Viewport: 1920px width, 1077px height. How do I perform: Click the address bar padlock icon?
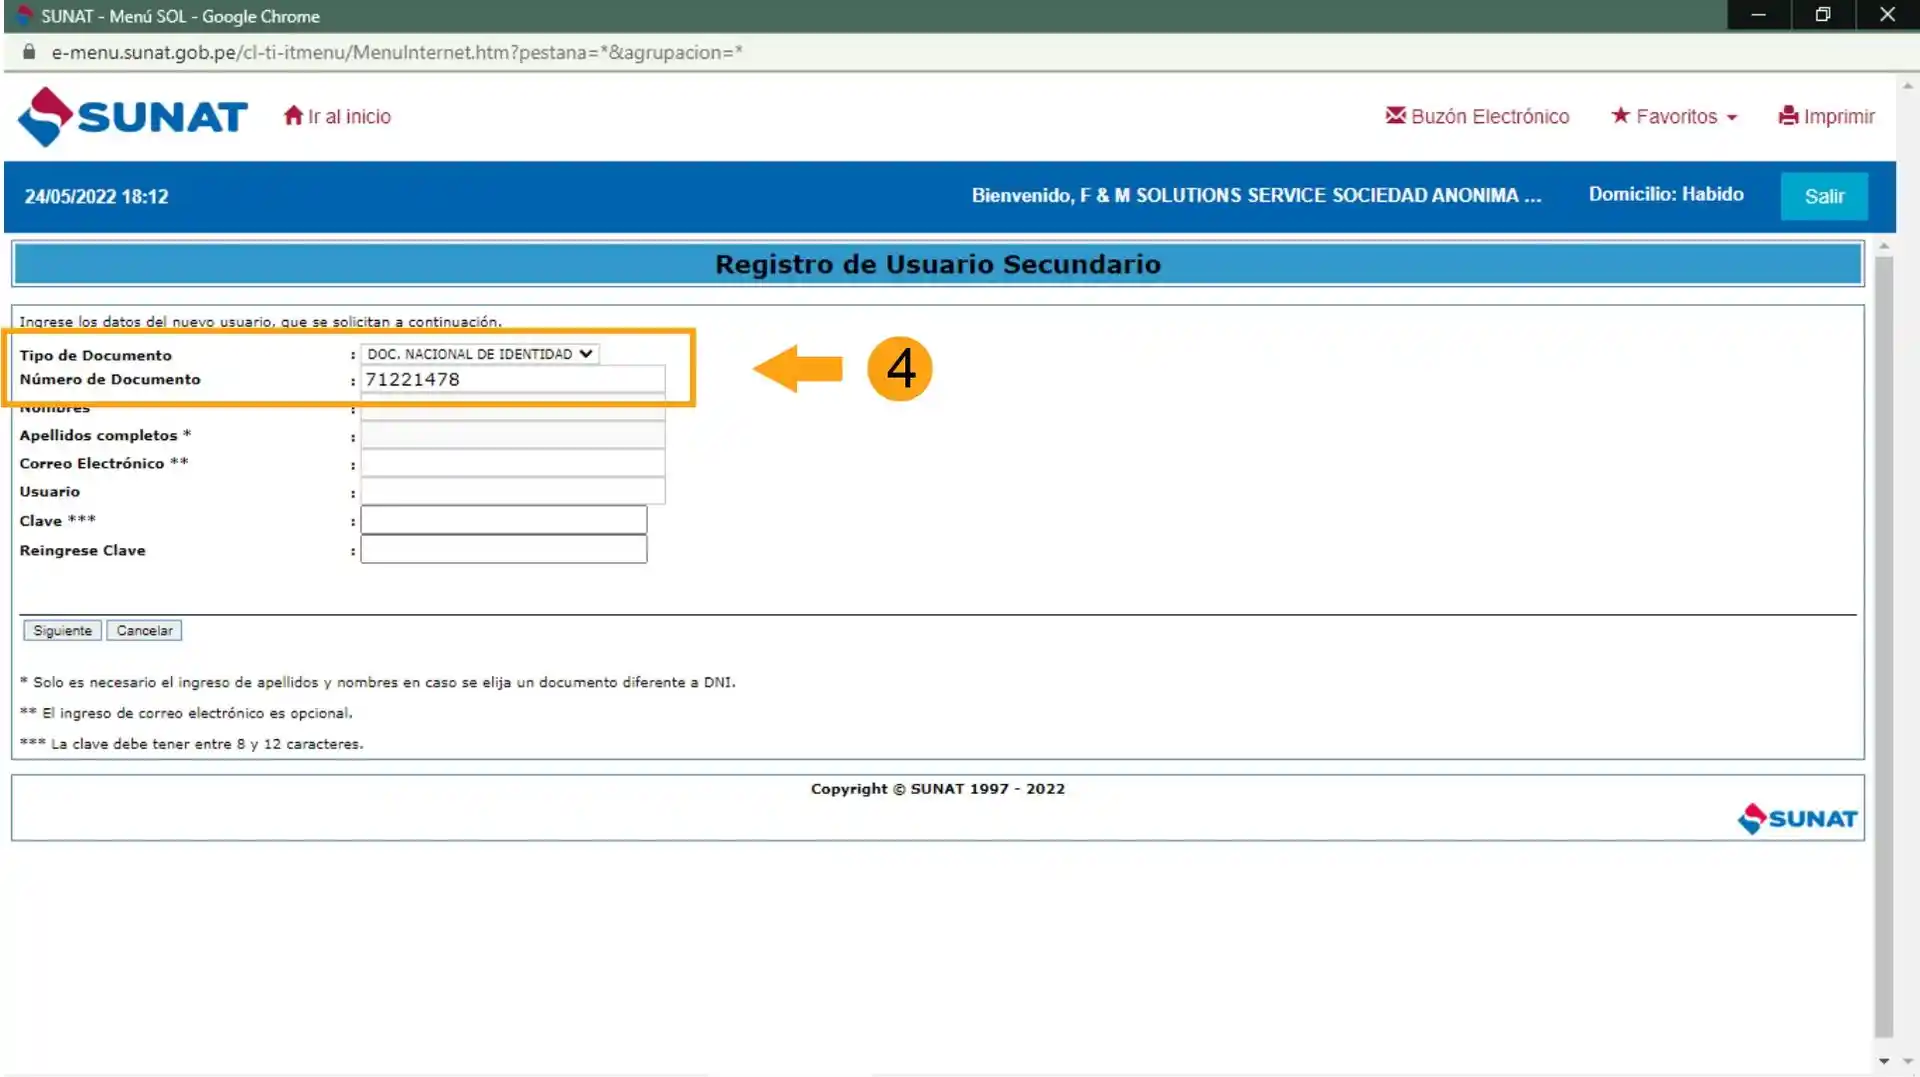pos(29,52)
